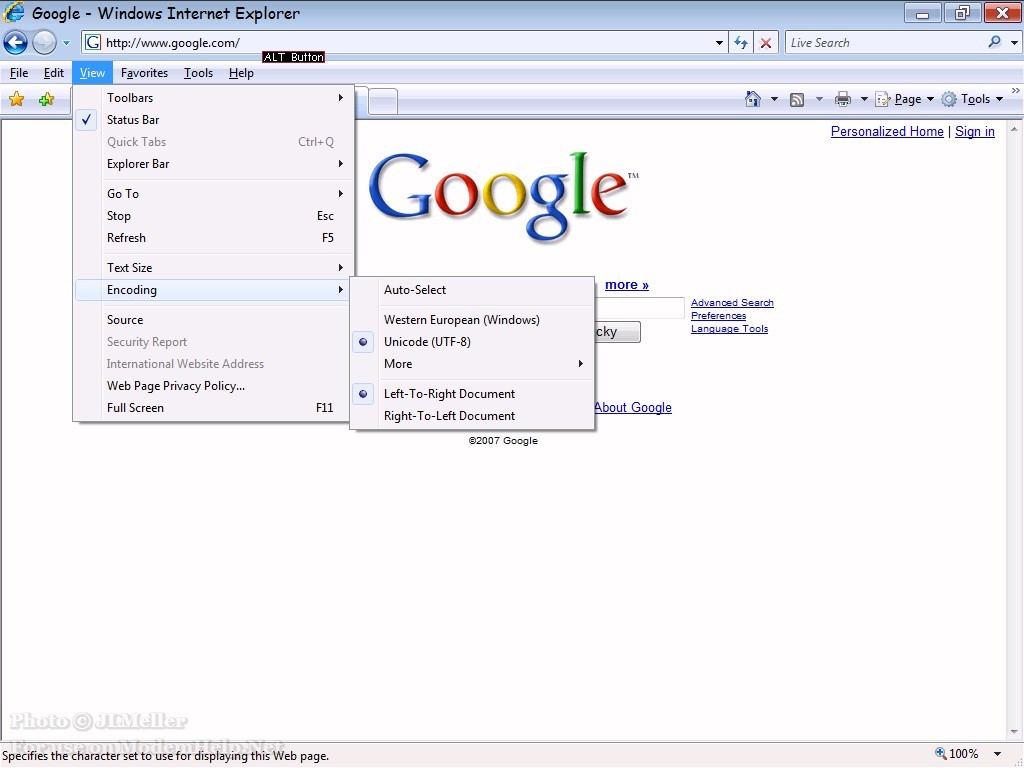This screenshot has height=768, width=1024.
Task: Click the zoom magnifier icon in status bar
Action: [x=940, y=753]
